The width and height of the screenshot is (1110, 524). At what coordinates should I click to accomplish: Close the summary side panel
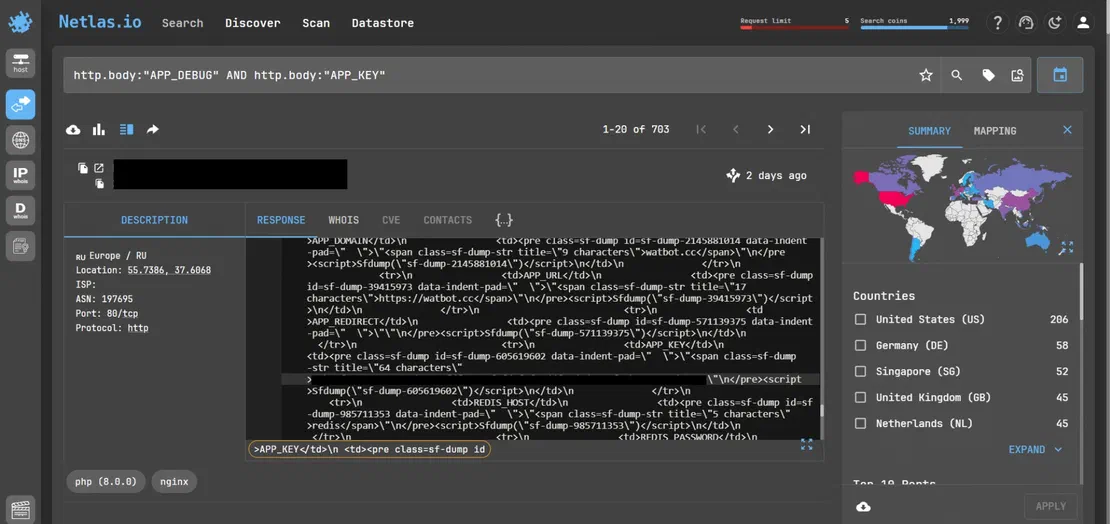(1068, 130)
